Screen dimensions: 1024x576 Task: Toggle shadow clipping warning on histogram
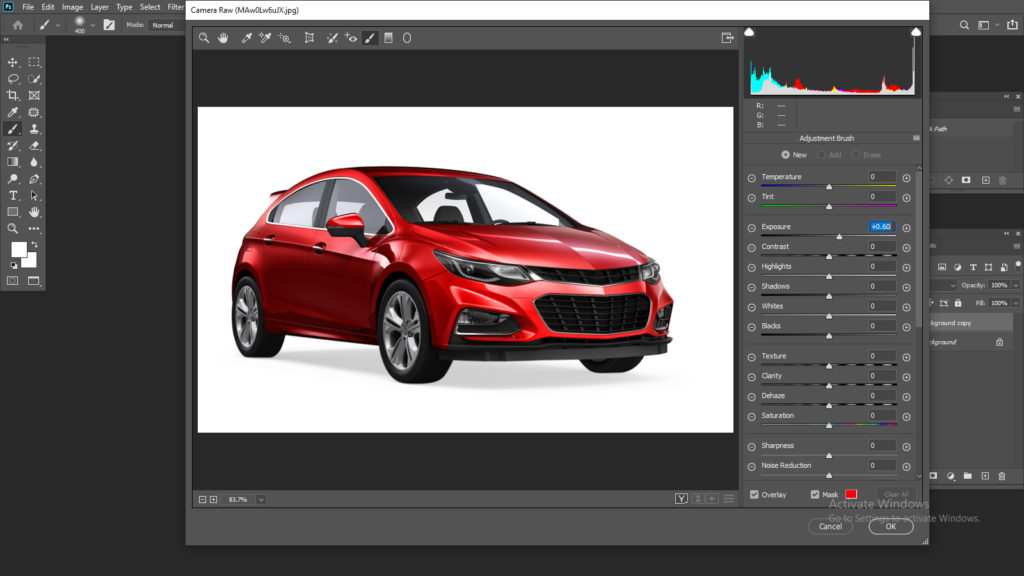click(x=749, y=32)
